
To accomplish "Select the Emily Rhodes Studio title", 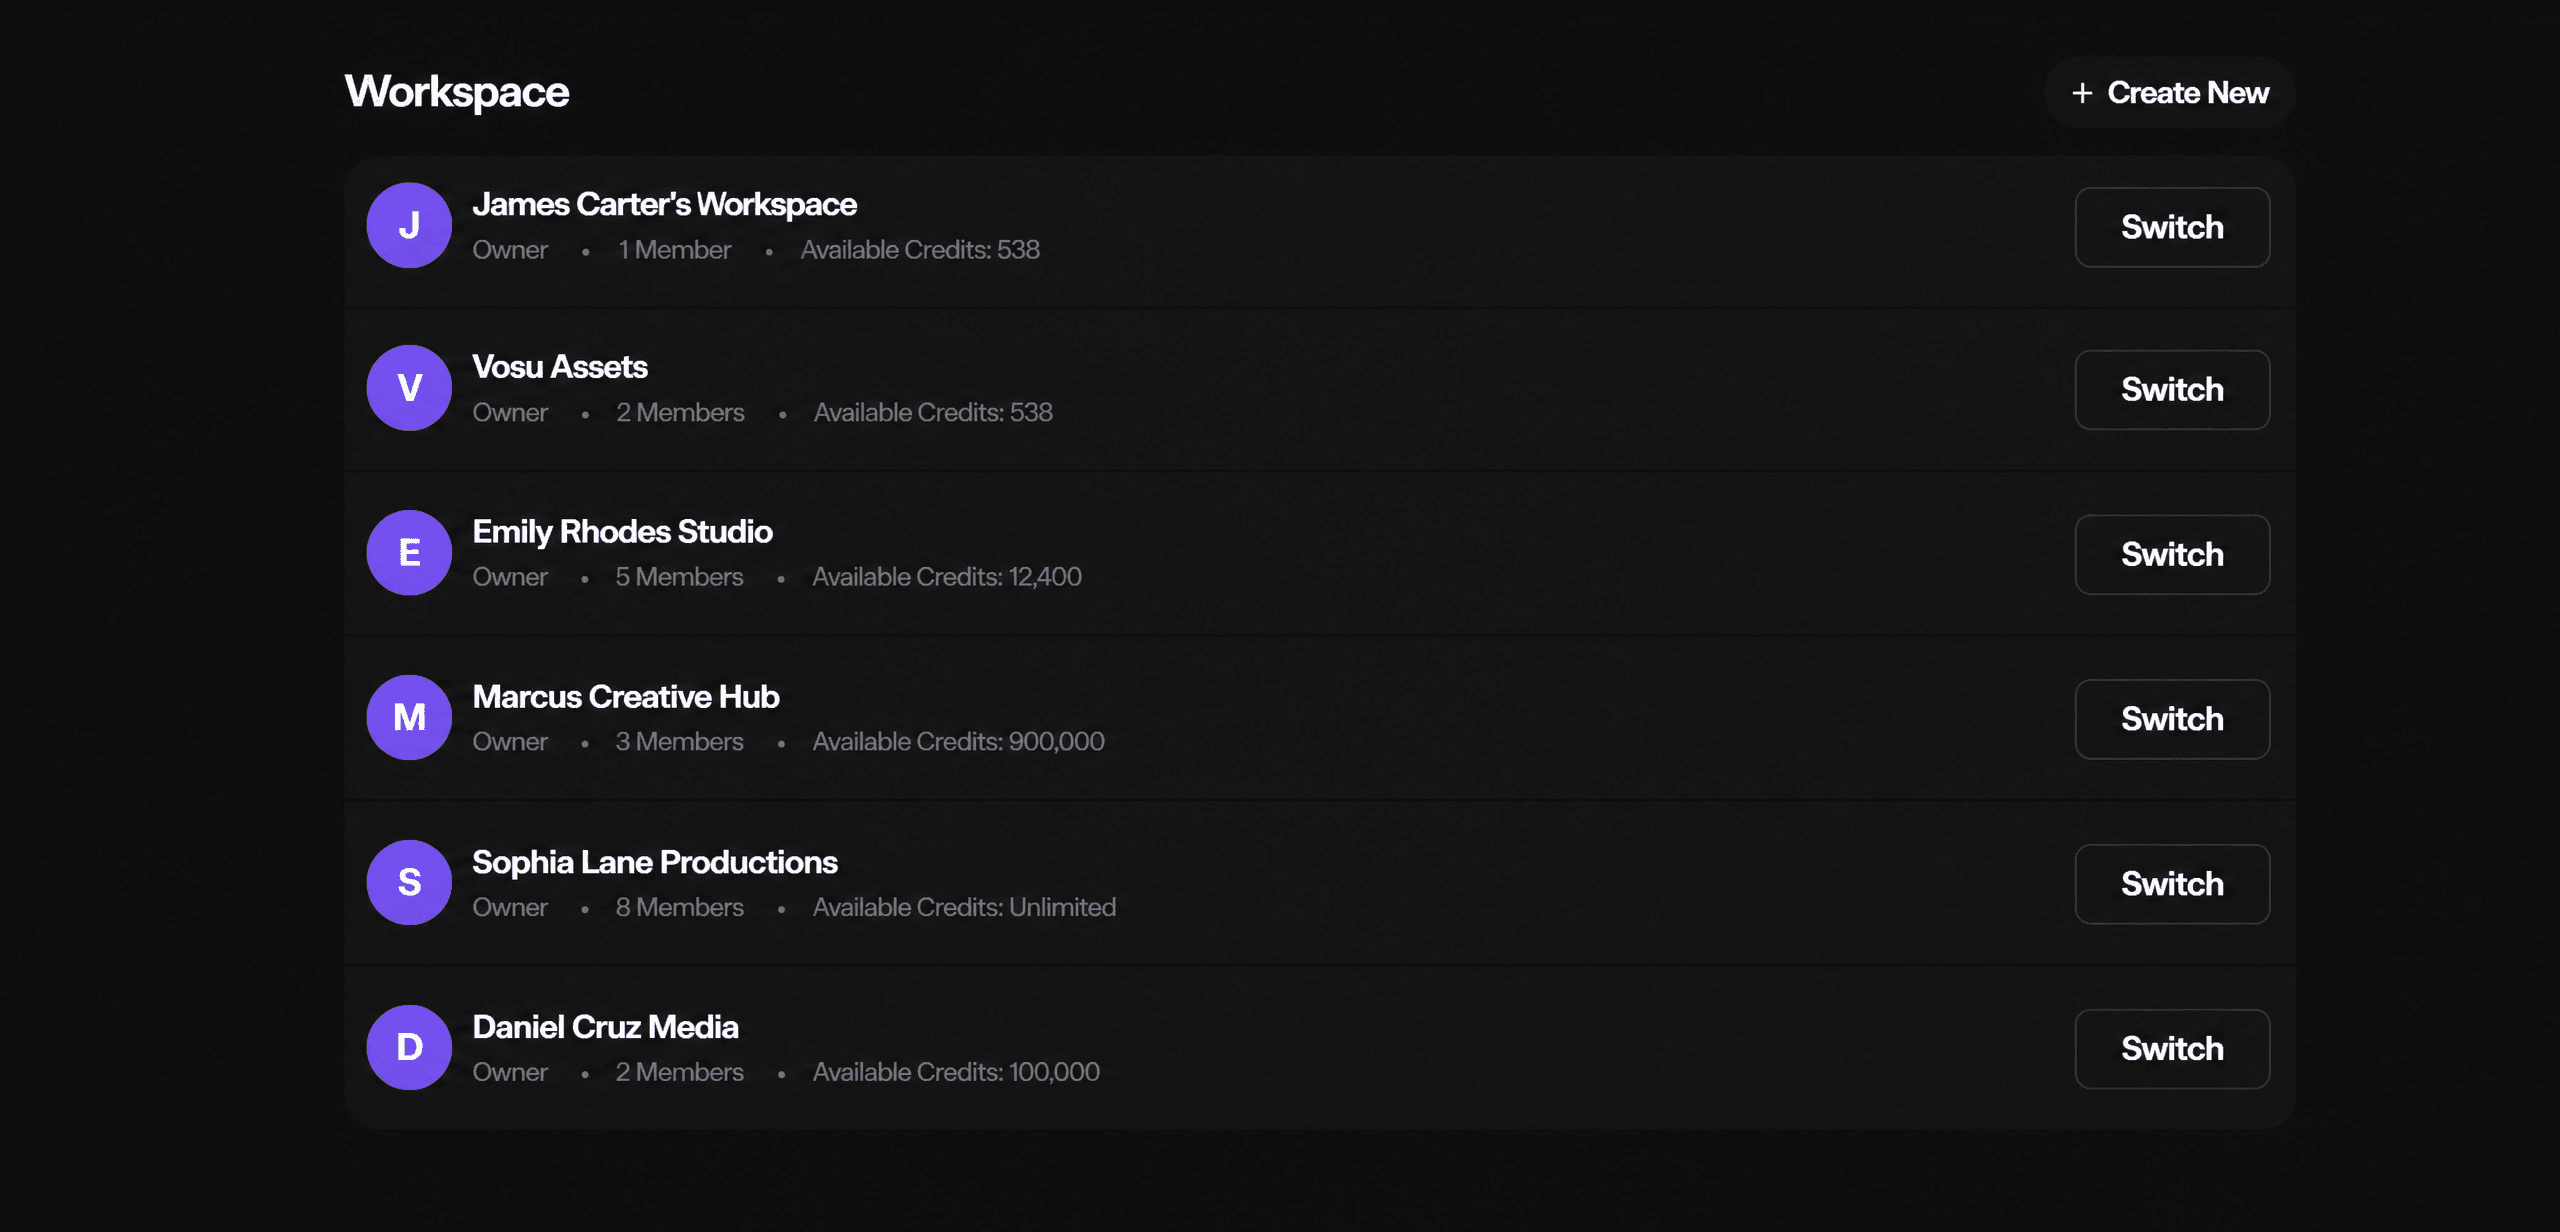I will 622,532.
